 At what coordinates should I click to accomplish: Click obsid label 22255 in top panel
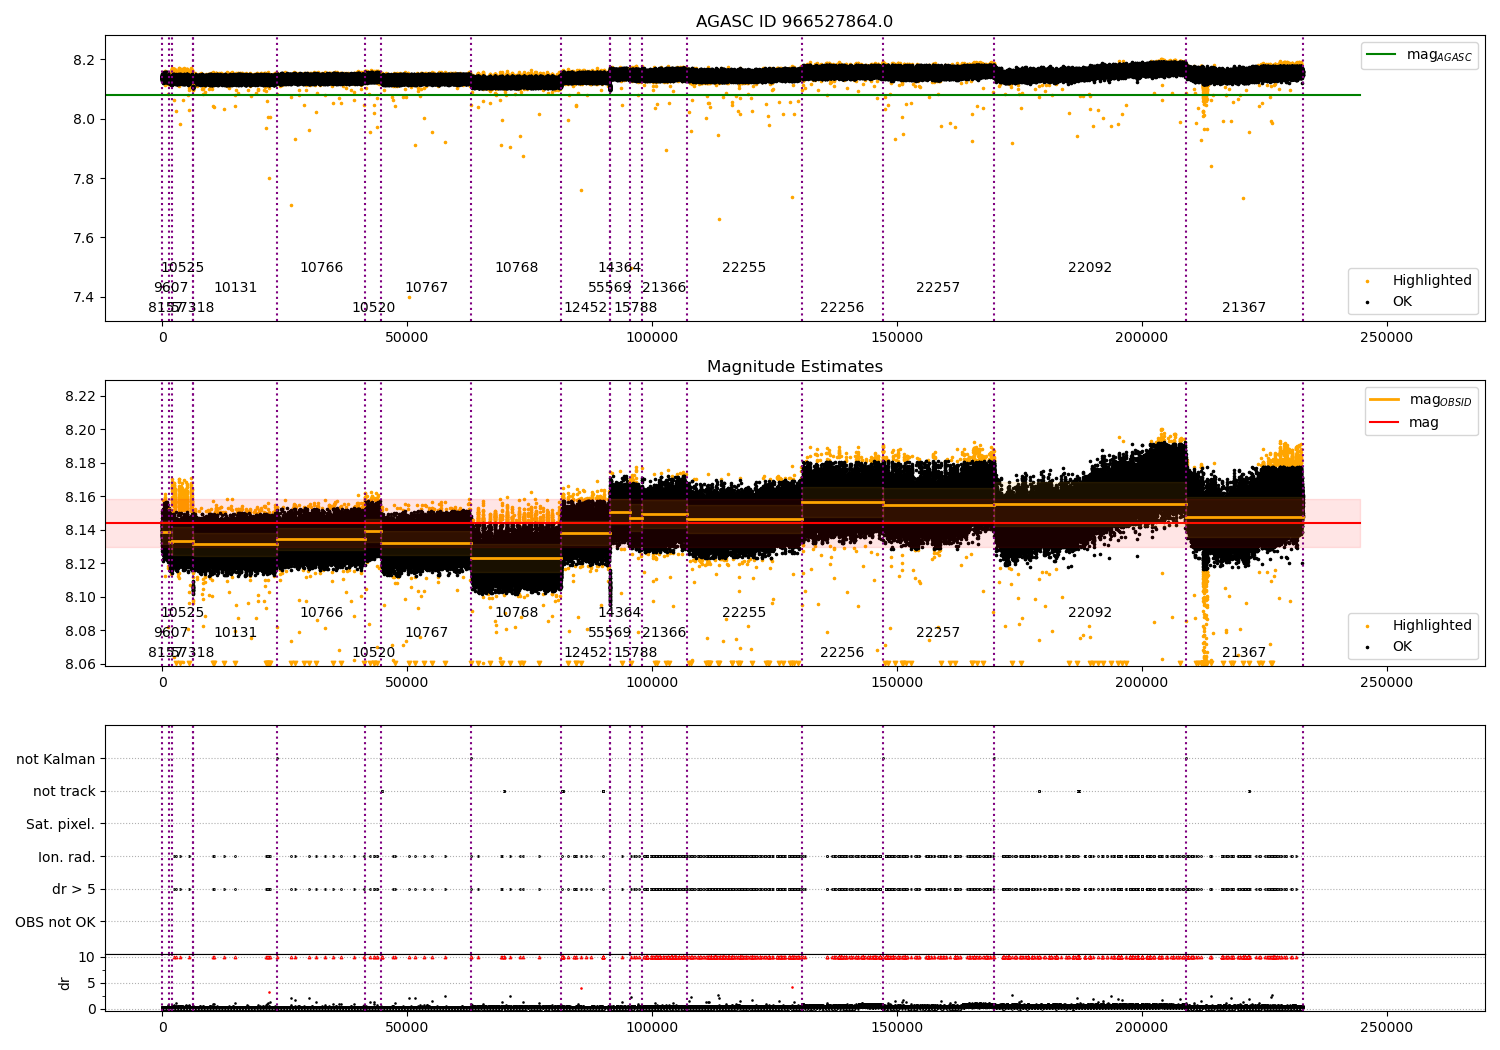[744, 268]
